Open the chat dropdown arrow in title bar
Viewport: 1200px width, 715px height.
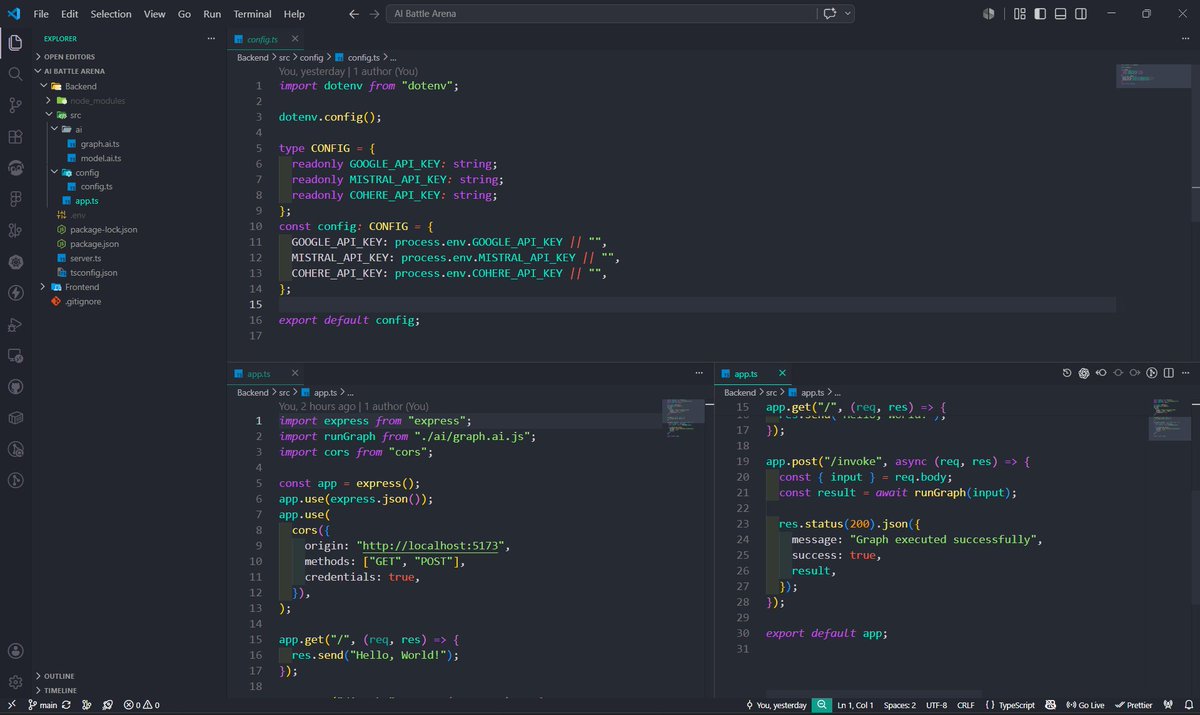(848, 14)
